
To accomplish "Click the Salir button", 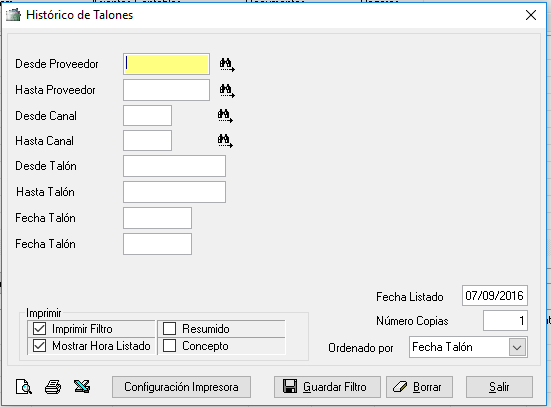I will 499,387.
